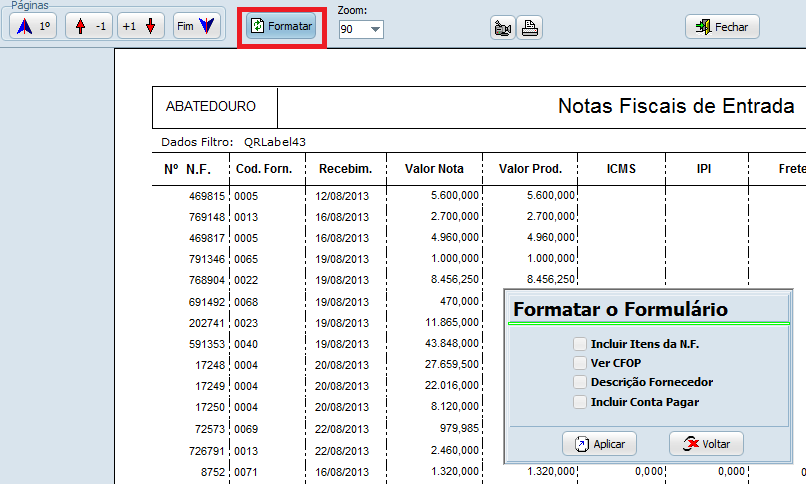This screenshot has width=806, height=484.
Task: Check the Descrição Fornecedor option
Action: click(x=580, y=382)
